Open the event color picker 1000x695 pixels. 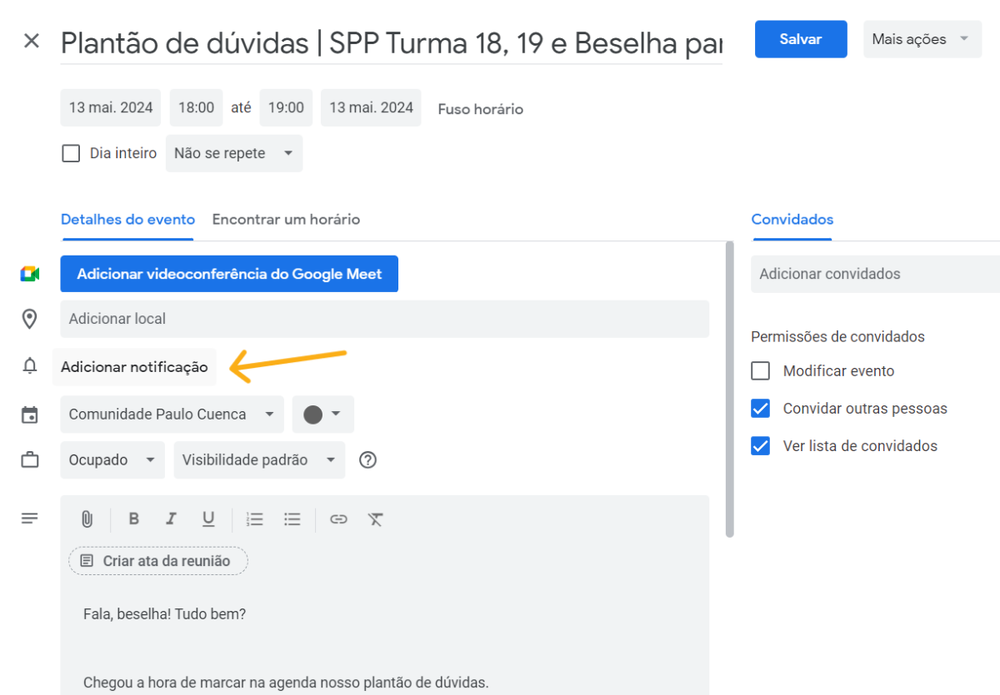coord(322,414)
